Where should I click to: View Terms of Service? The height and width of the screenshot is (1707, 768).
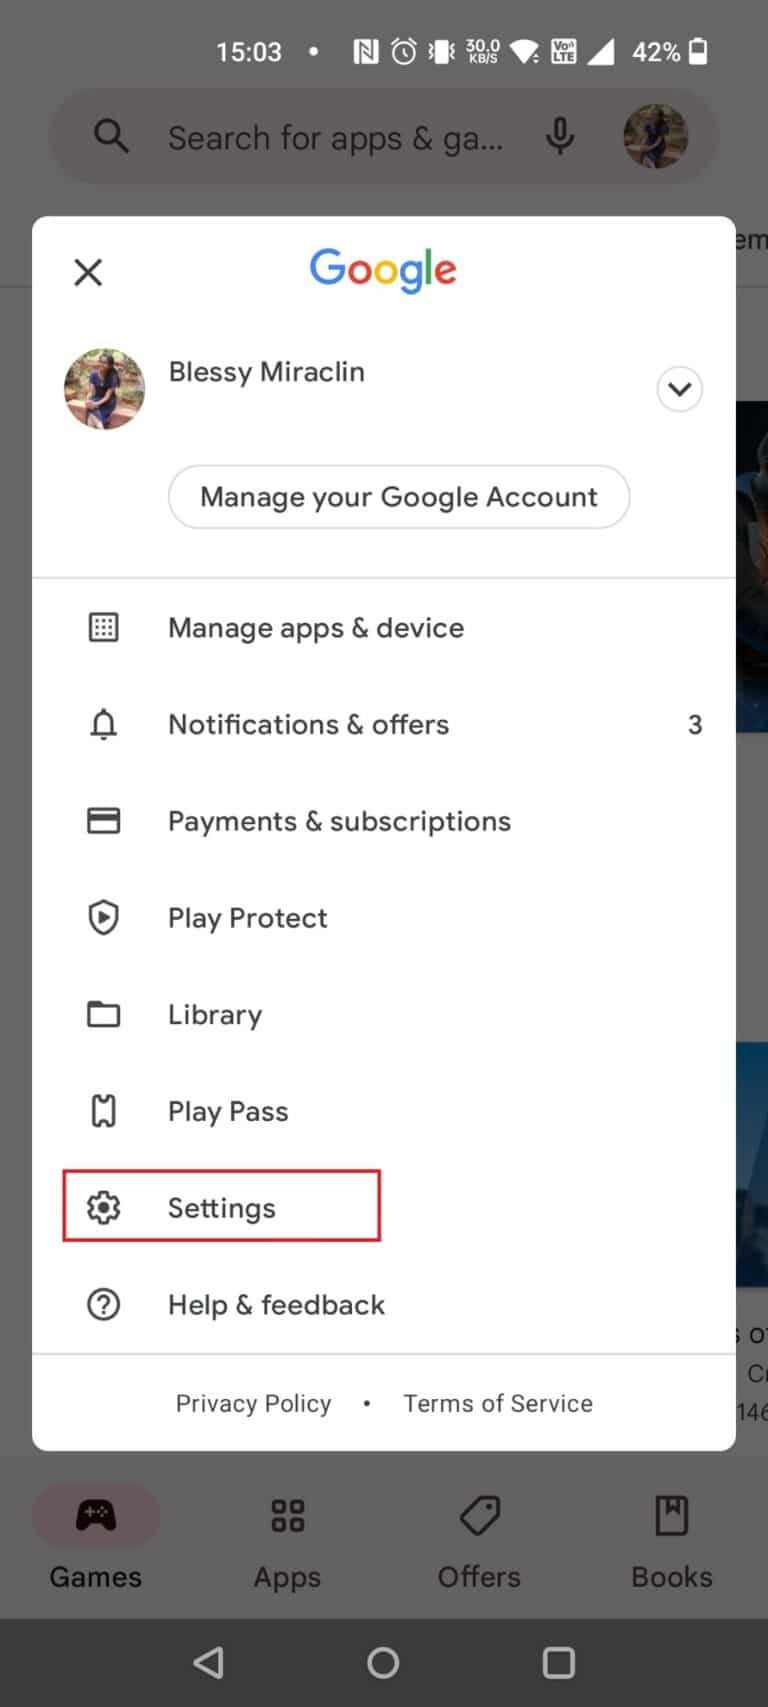[497, 1403]
